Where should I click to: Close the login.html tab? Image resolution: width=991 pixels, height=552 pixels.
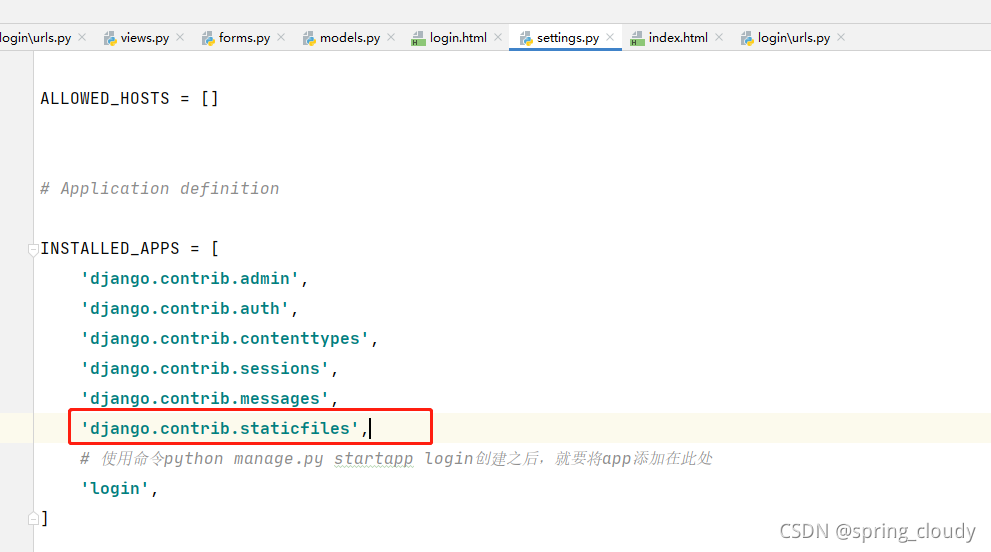coord(498,37)
